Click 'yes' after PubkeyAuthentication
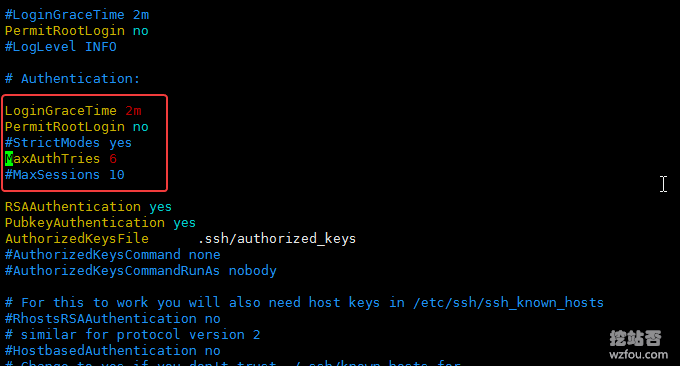The width and height of the screenshot is (680, 366). pyautogui.click(x=184, y=223)
